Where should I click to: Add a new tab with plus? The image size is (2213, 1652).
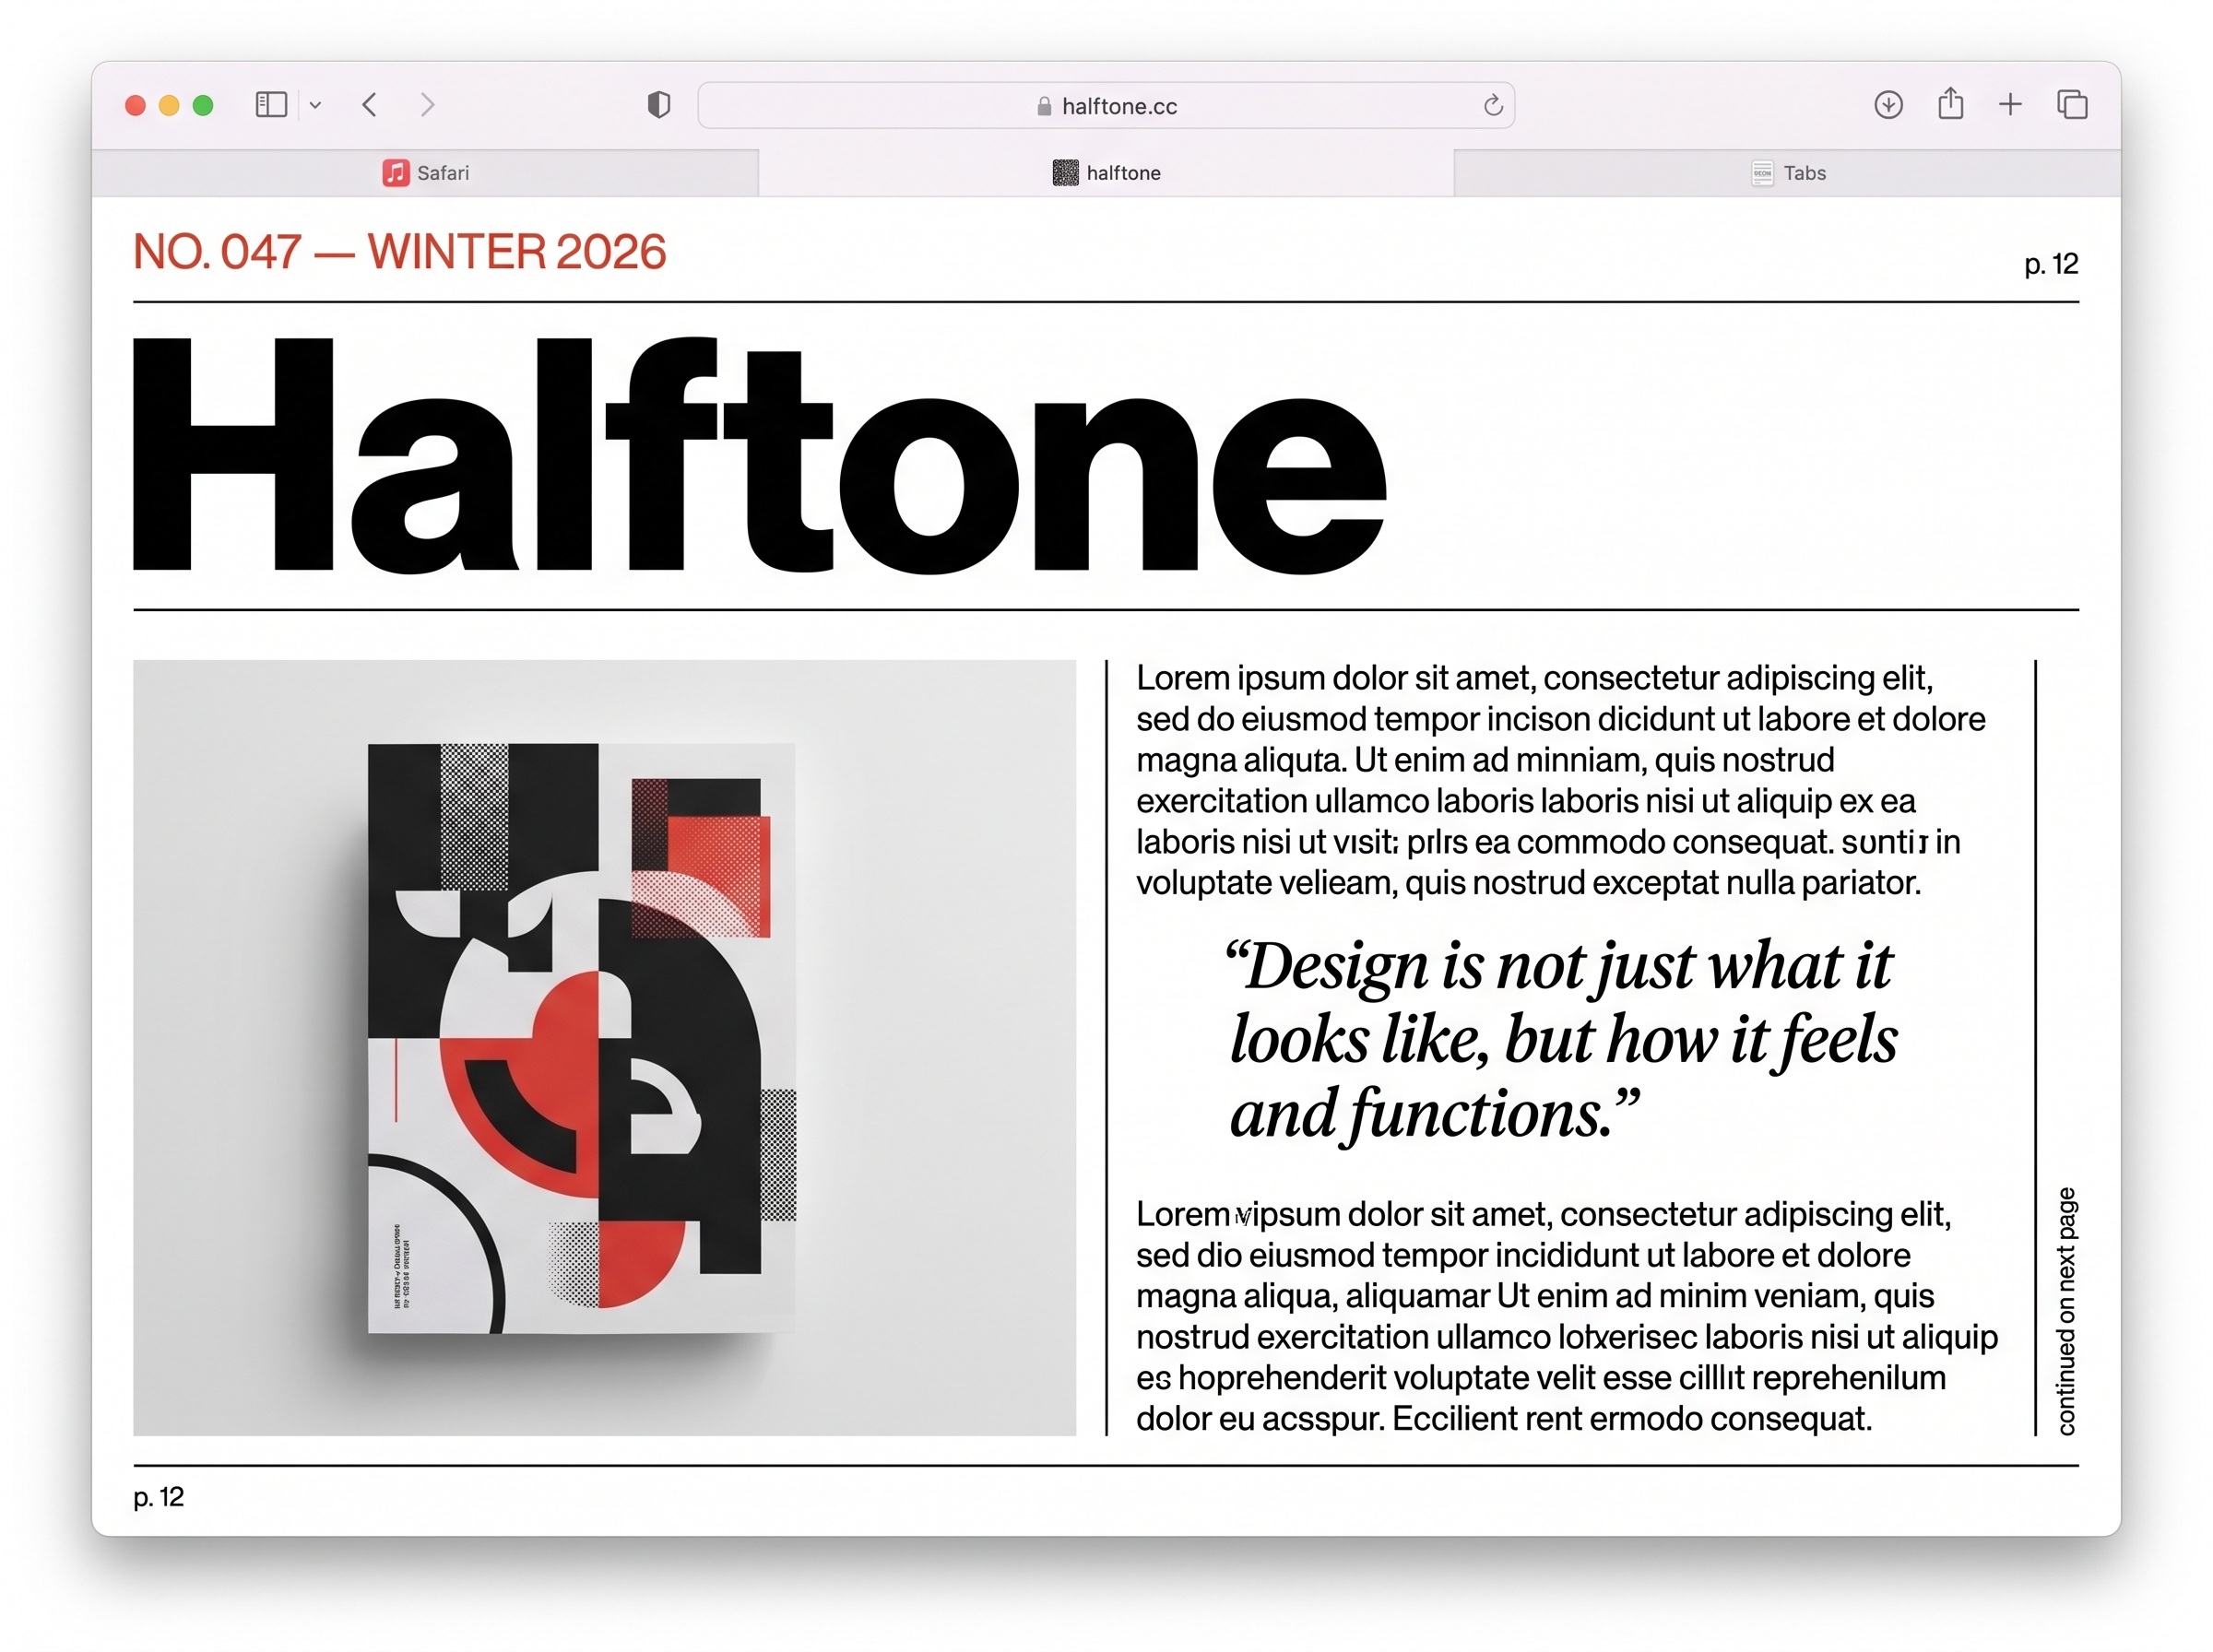(2009, 105)
